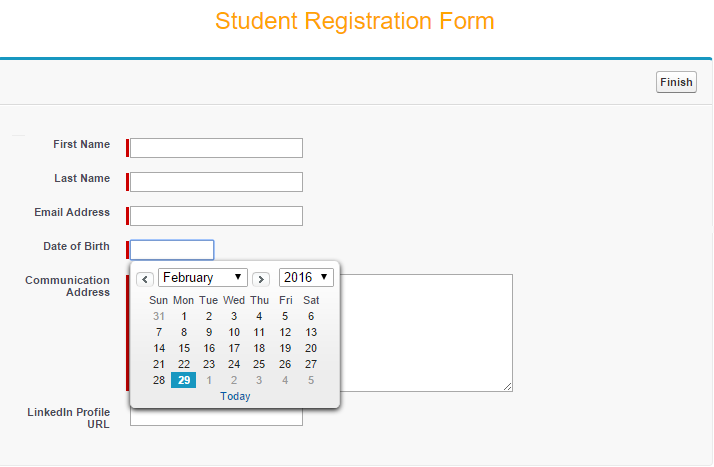Select February 29 in the calendar

[x=184, y=380]
